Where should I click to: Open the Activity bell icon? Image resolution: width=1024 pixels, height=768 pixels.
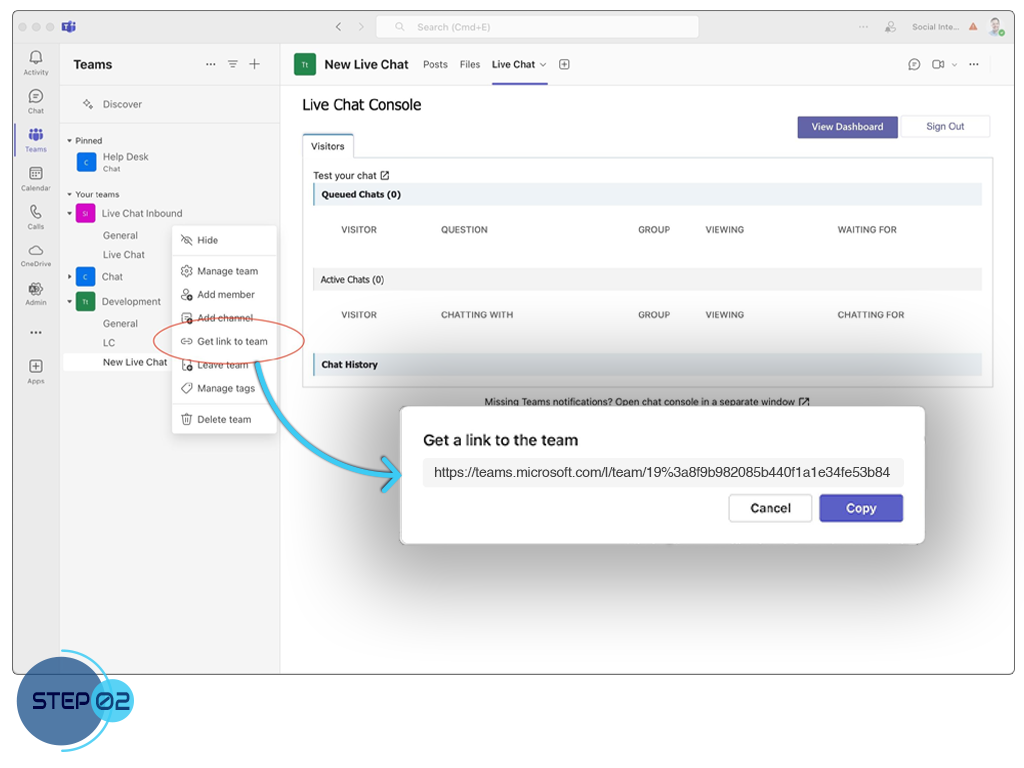(36, 58)
